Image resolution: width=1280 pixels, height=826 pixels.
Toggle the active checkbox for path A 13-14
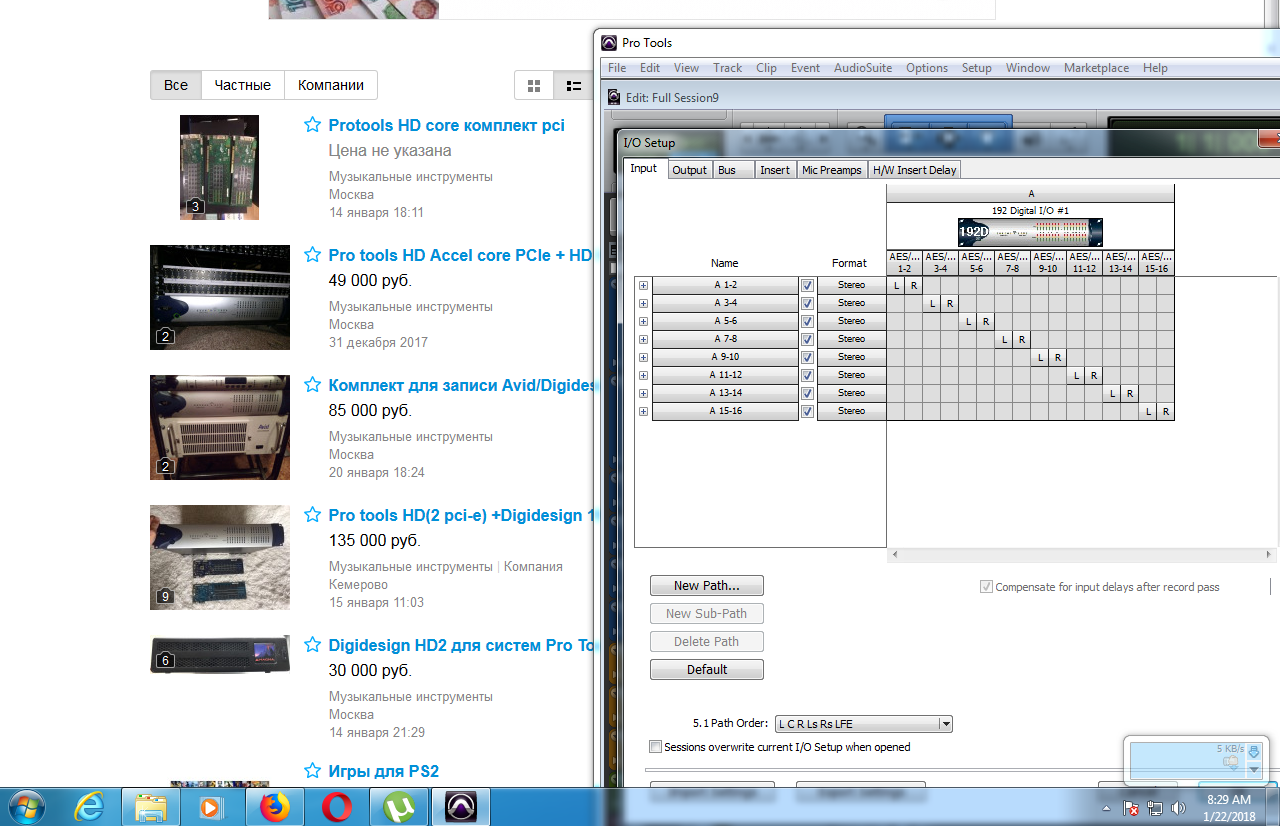point(807,393)
